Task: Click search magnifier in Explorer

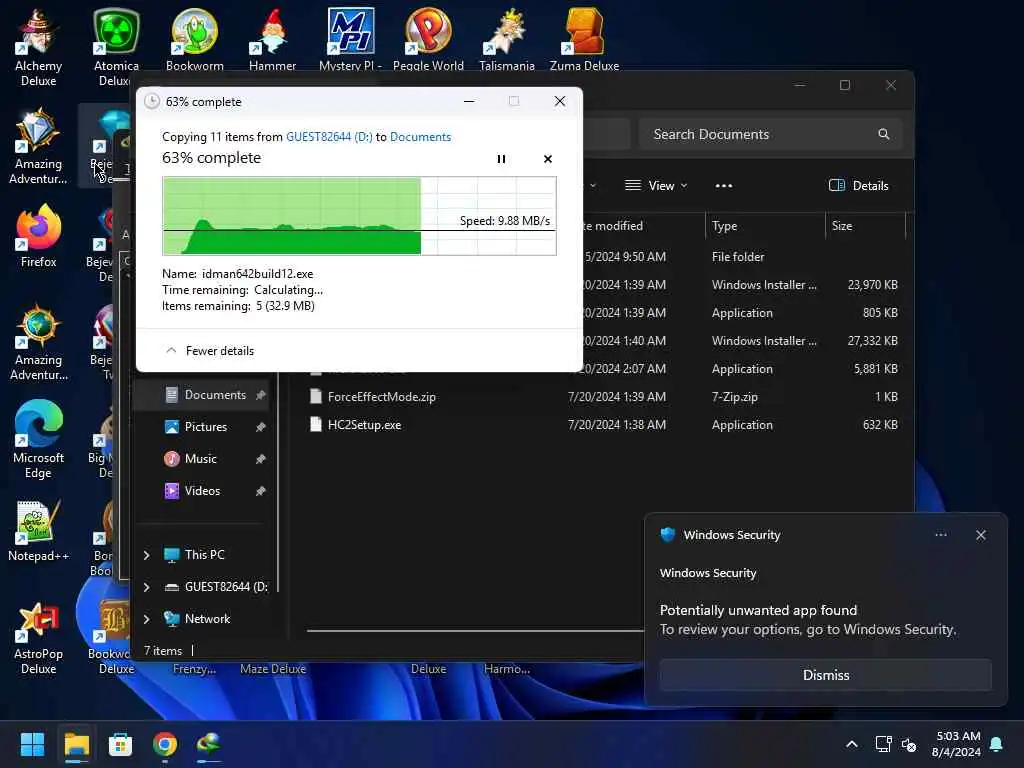Action: [x=884, y=134]
